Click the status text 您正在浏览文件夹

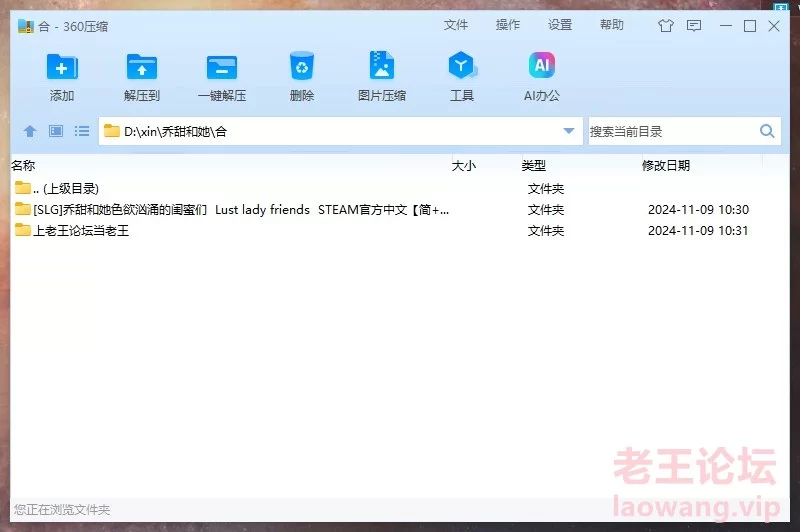[x=62, y=510]
